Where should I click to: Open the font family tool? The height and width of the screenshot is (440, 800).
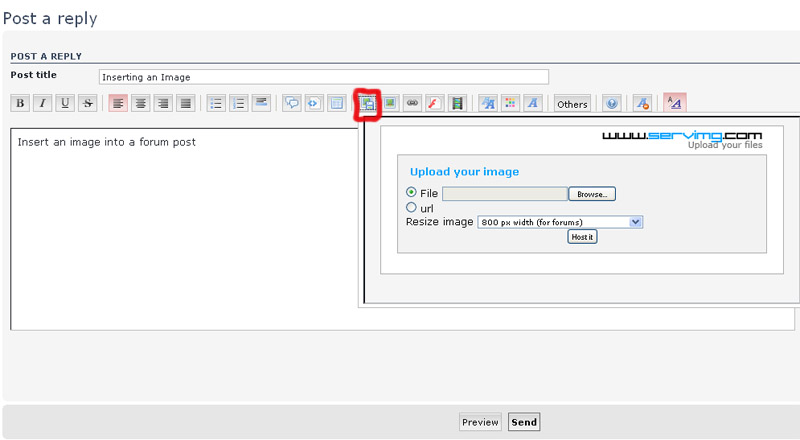(533, 104)
